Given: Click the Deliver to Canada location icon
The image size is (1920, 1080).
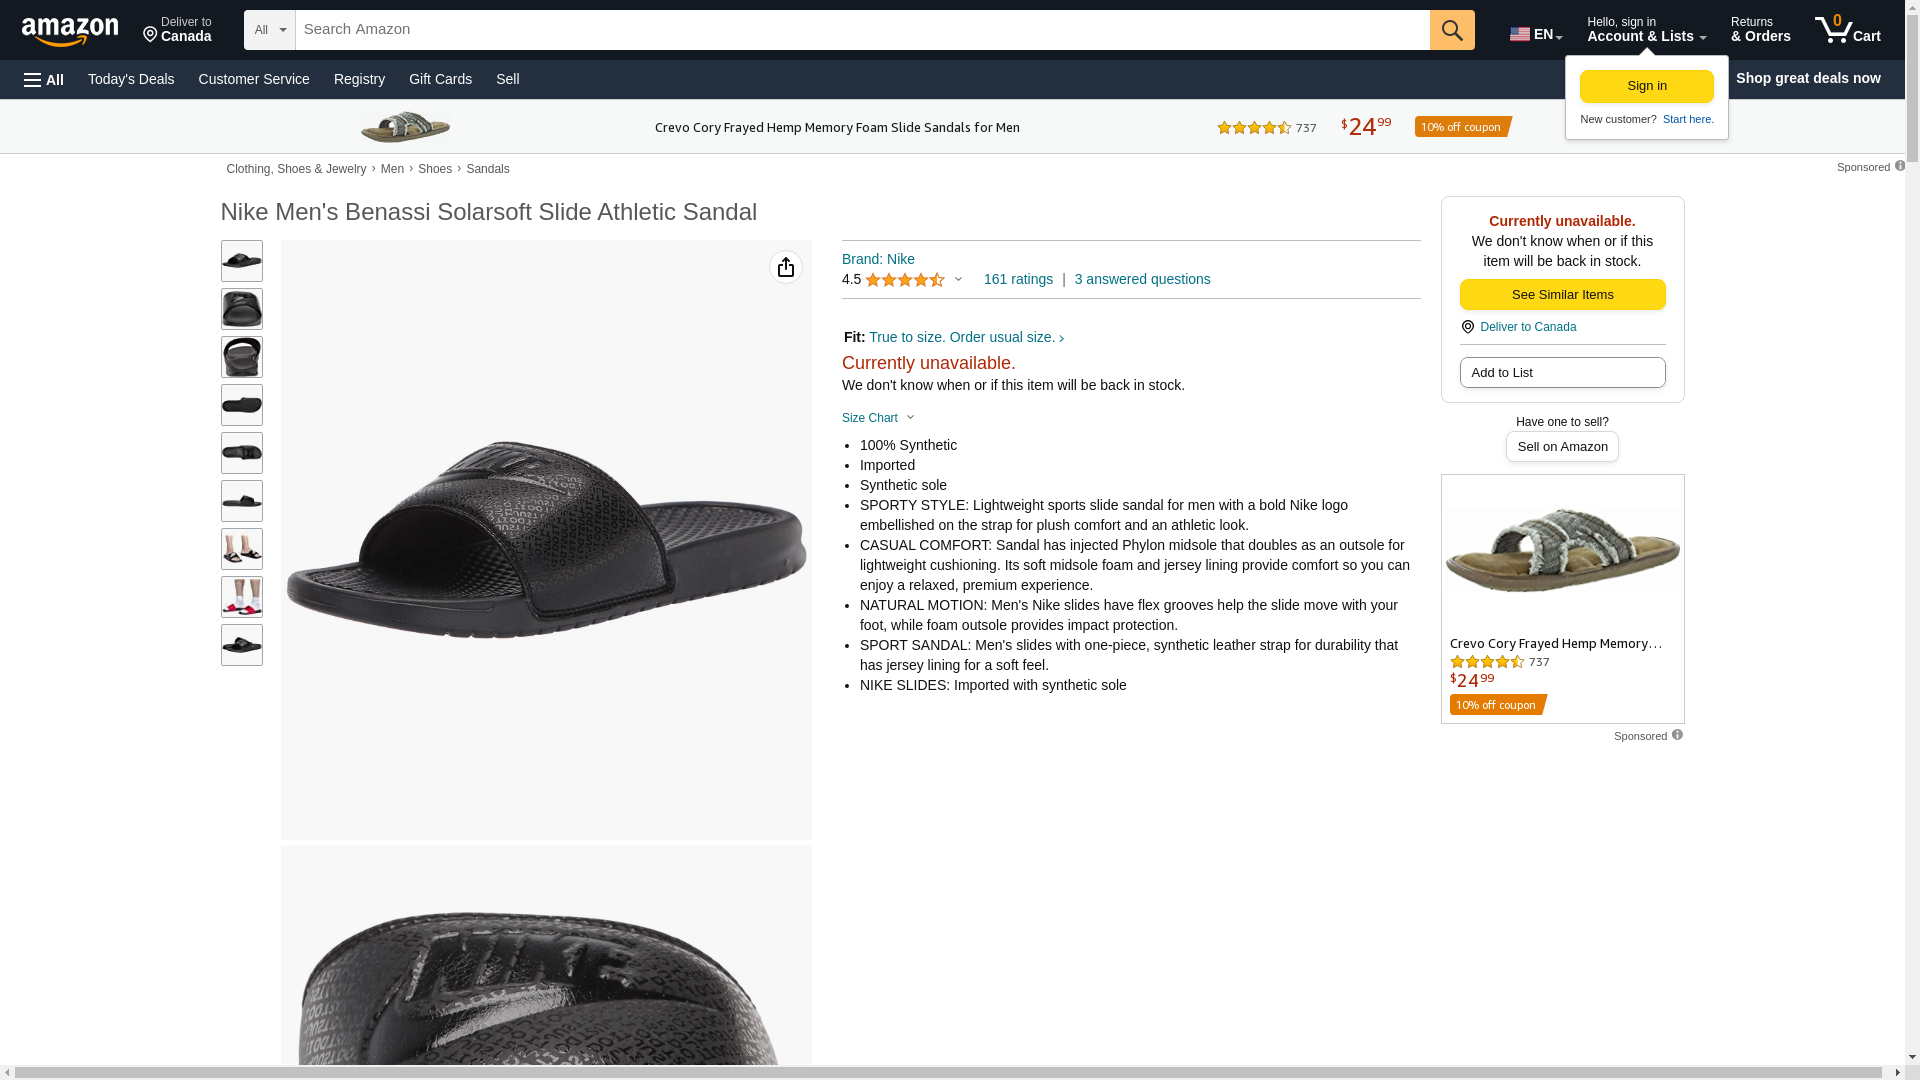Looking at the screenshot, I should pyautogui.click(x=1467, y=327).
